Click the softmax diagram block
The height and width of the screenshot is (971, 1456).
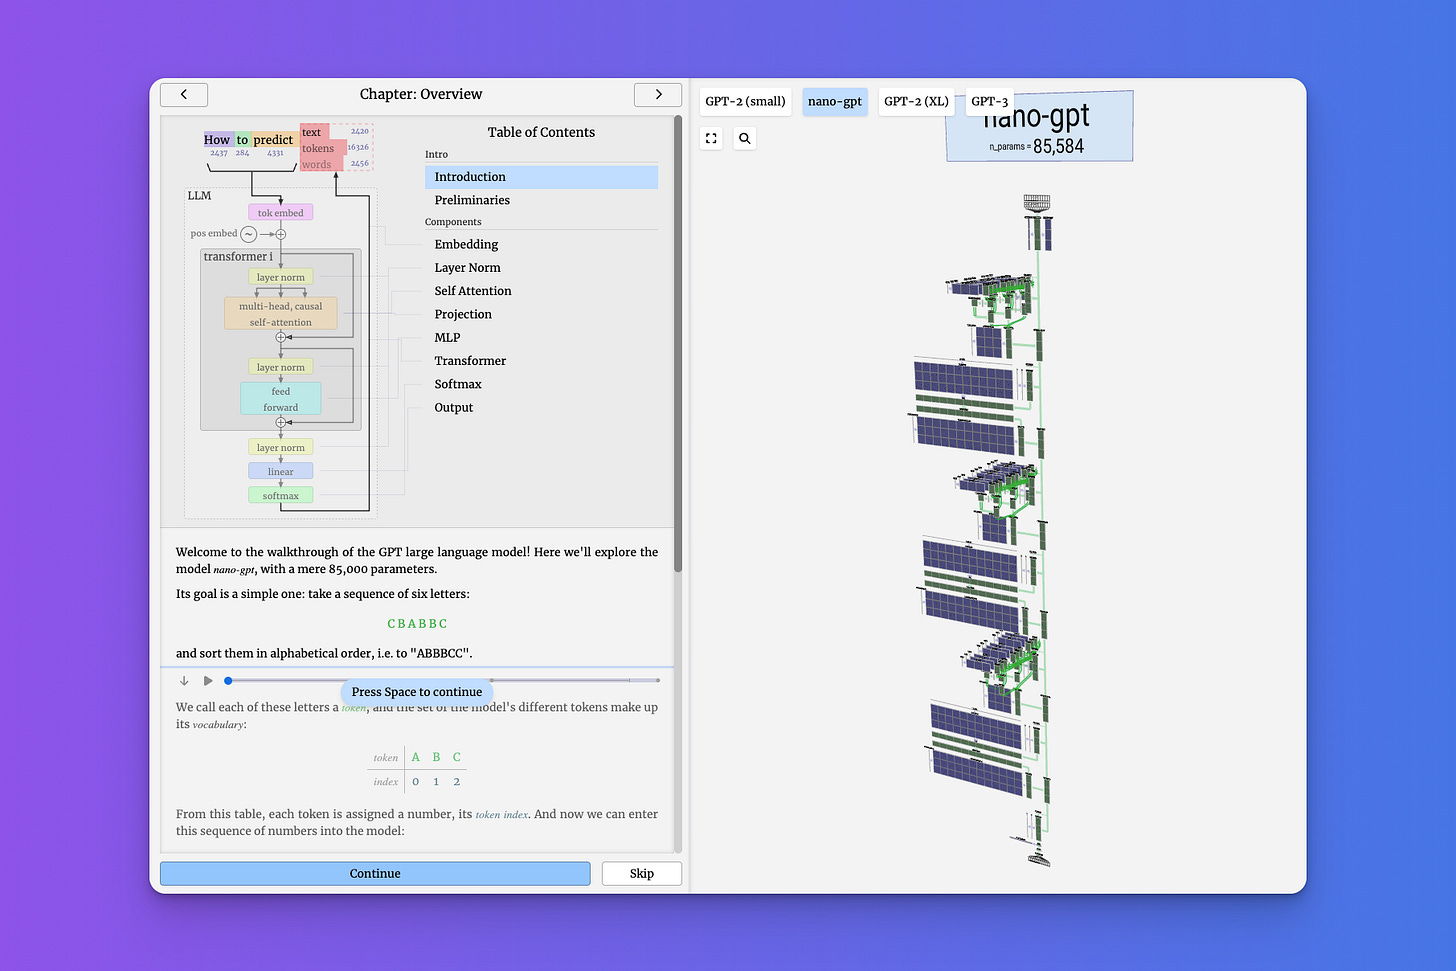click(x=281, y=495)
